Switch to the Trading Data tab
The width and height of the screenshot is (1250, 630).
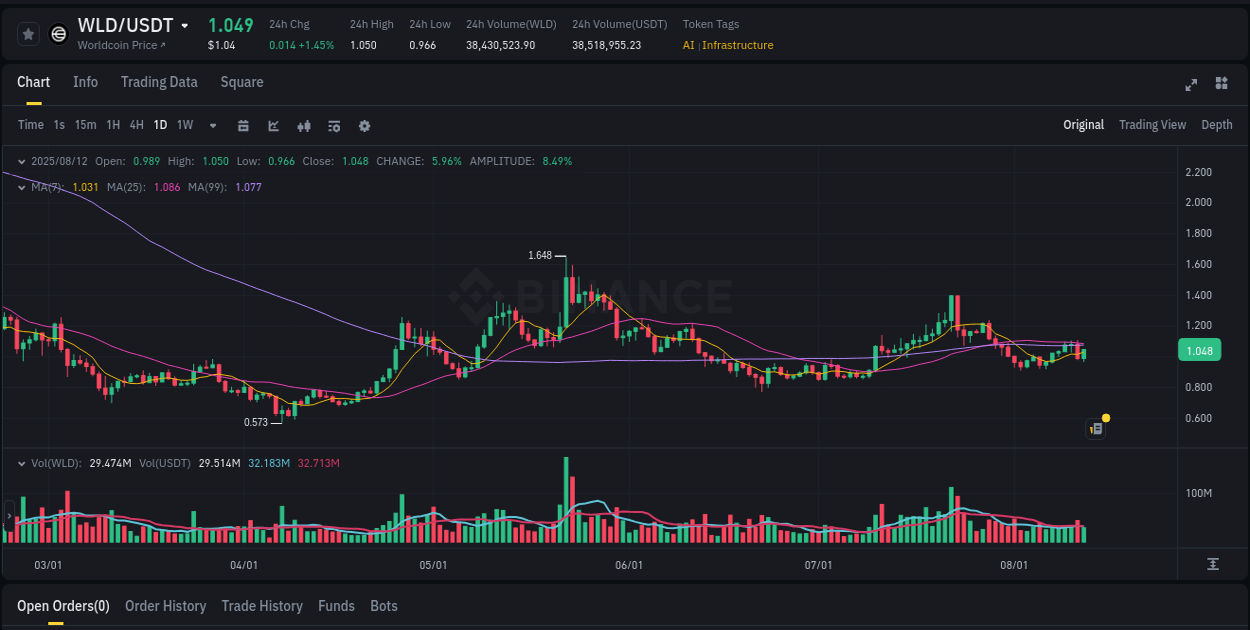[159, 82]
